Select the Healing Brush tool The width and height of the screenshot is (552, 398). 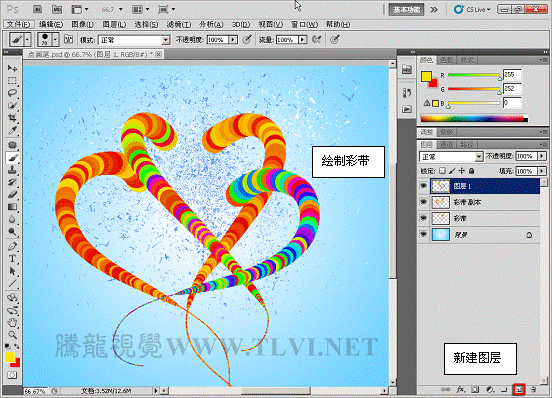(x=12, y=145)
